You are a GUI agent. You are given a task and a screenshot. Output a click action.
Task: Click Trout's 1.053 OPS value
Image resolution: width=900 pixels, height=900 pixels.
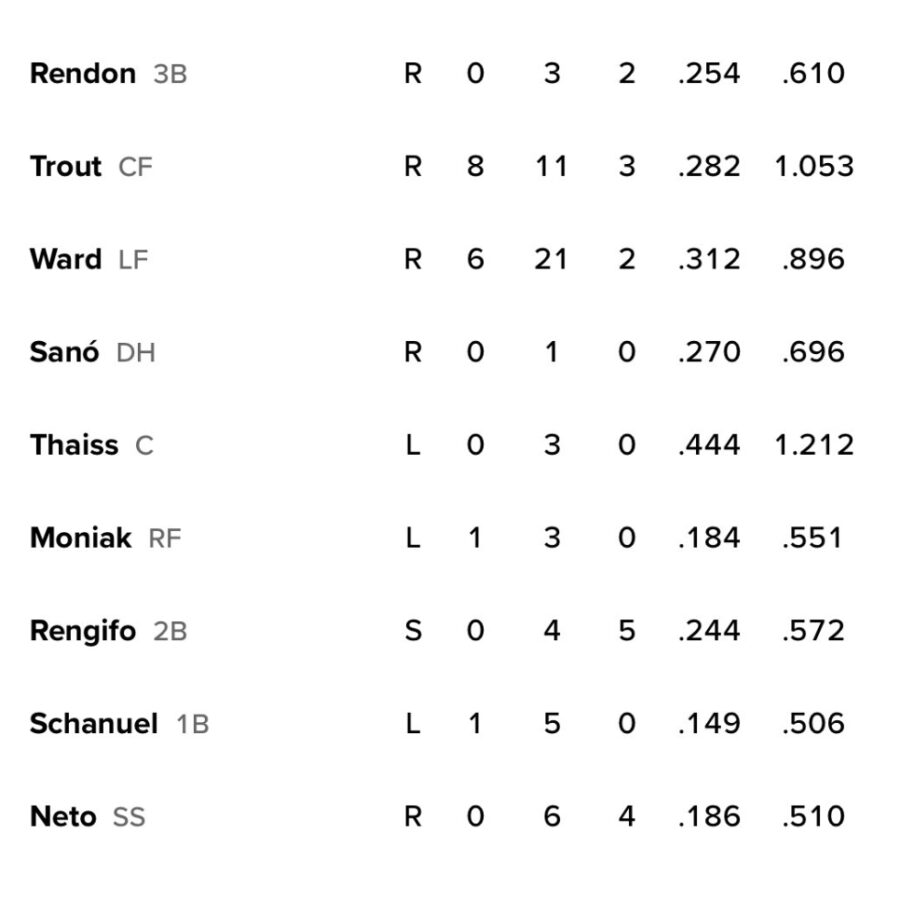(814, 166)
